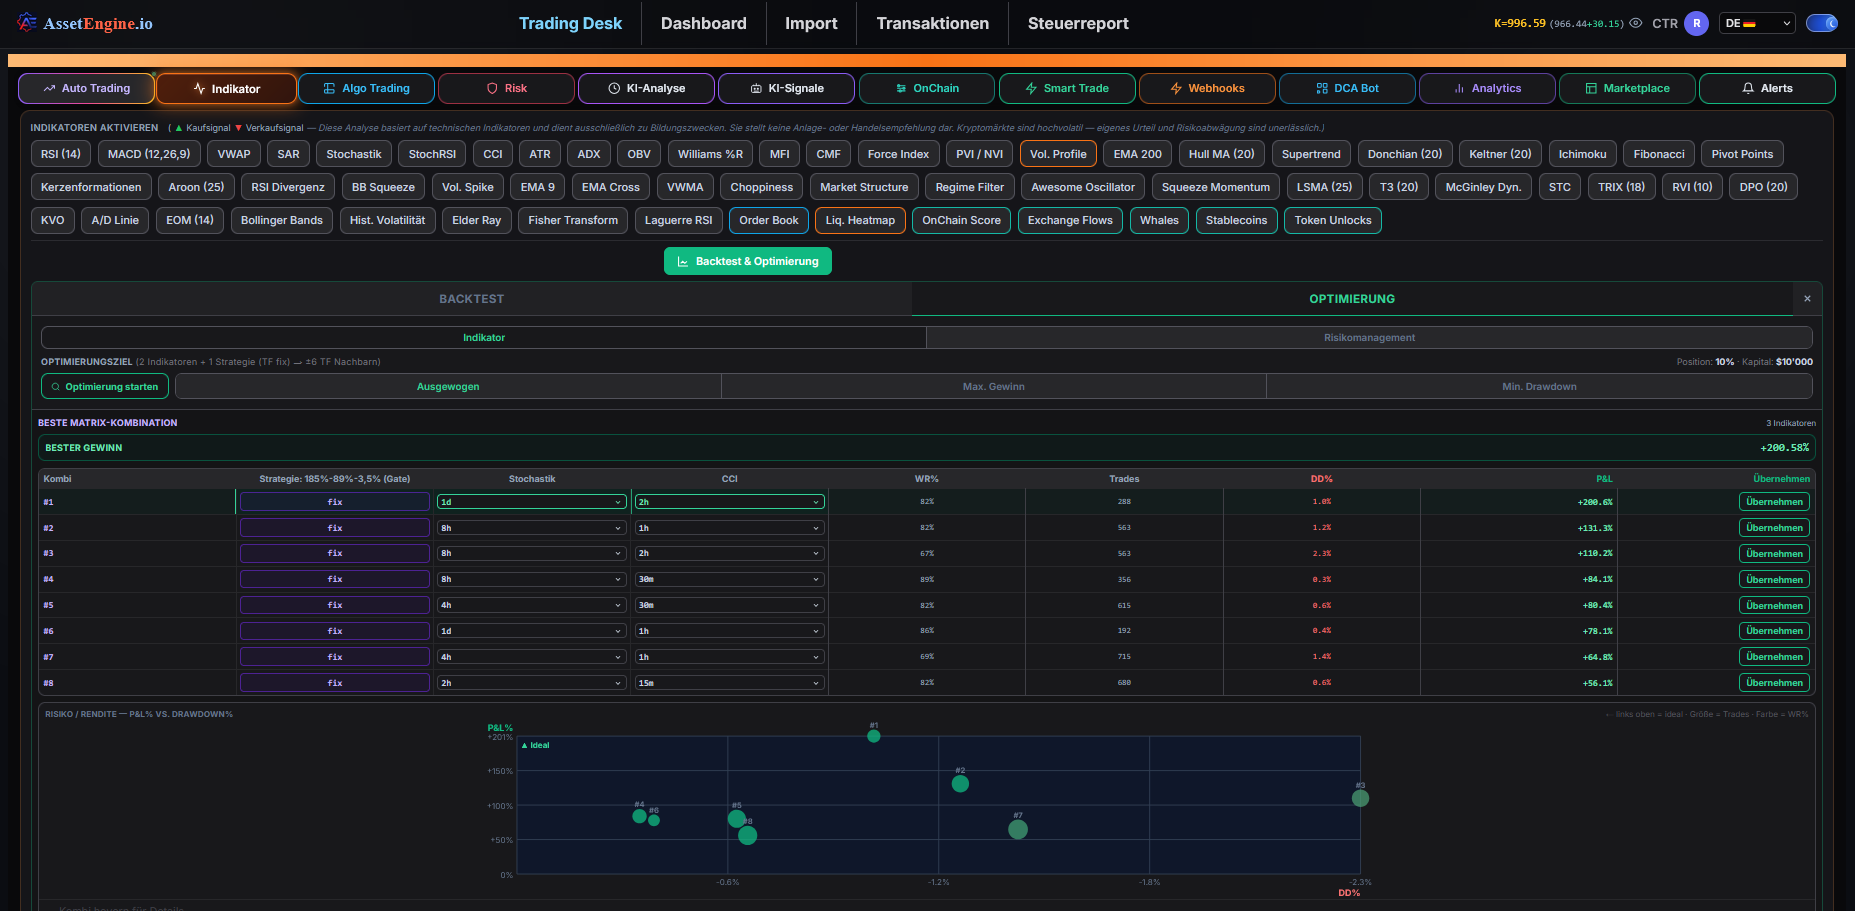Disable the Vol. Profile indicator

(1058, 154)
